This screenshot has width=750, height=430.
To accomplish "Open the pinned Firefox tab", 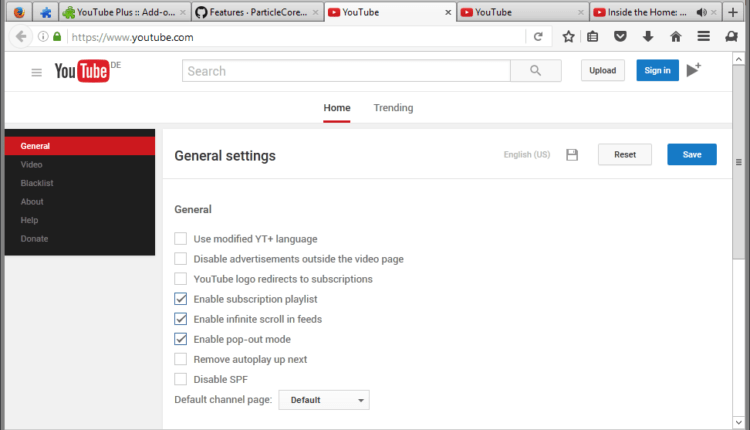I will tap(19, 12).
